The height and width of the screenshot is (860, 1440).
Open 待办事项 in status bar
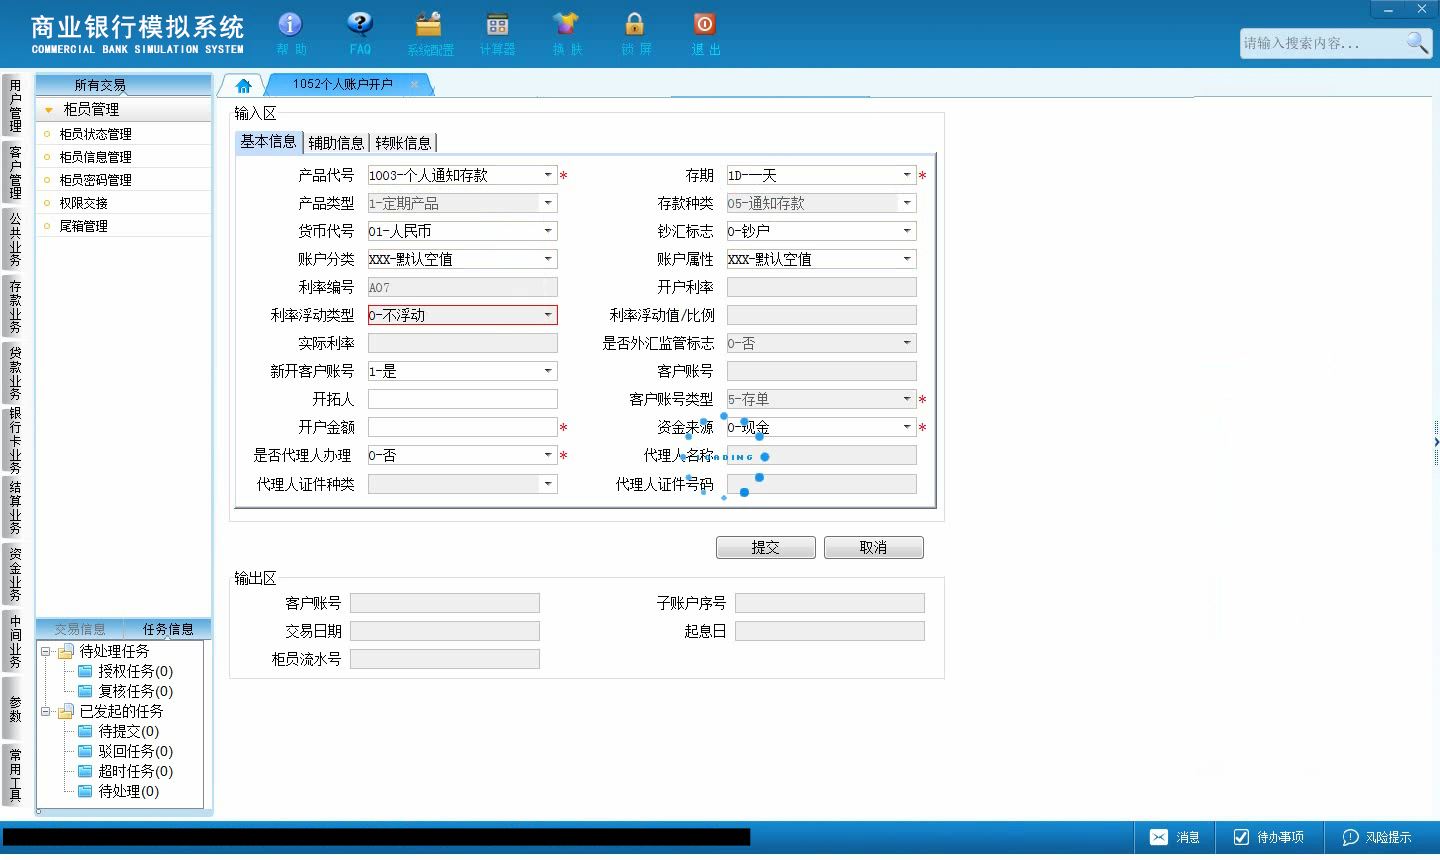click(1268, 837)
